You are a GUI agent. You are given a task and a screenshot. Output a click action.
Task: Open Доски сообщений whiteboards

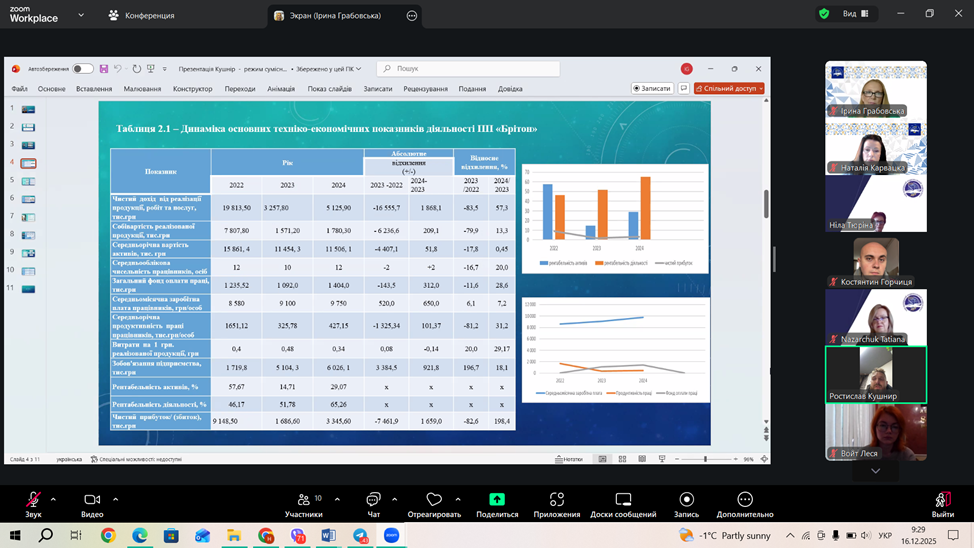622,500
